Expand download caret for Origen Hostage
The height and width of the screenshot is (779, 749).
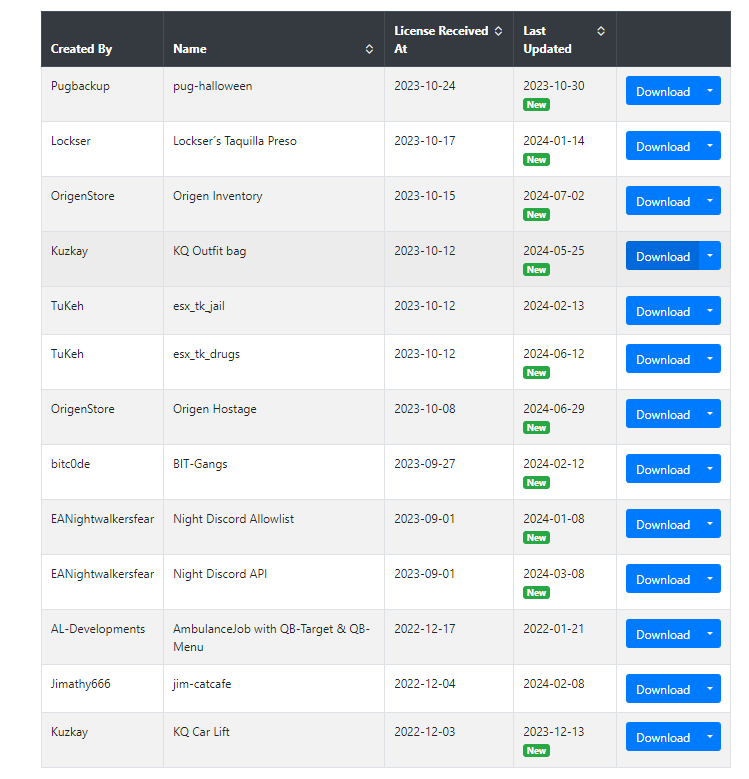click(x=710, y=414)
